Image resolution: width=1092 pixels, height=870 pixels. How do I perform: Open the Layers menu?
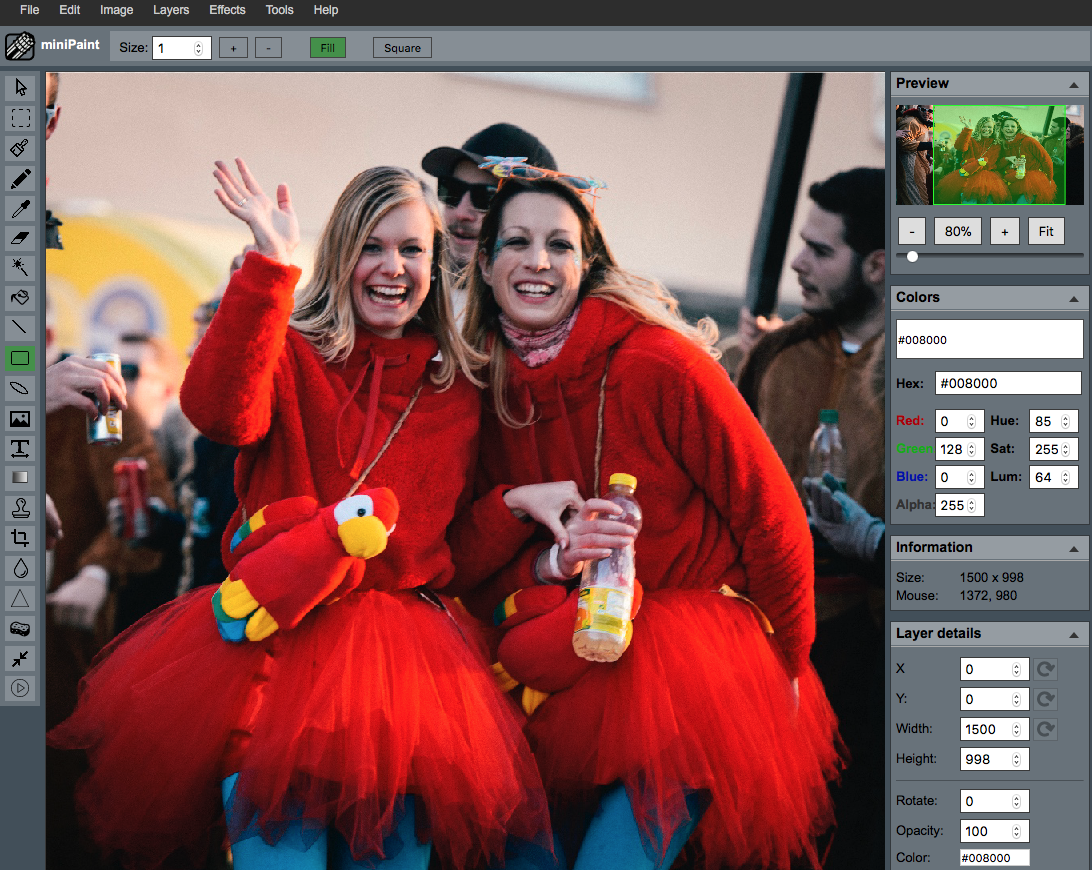(171, 10)
